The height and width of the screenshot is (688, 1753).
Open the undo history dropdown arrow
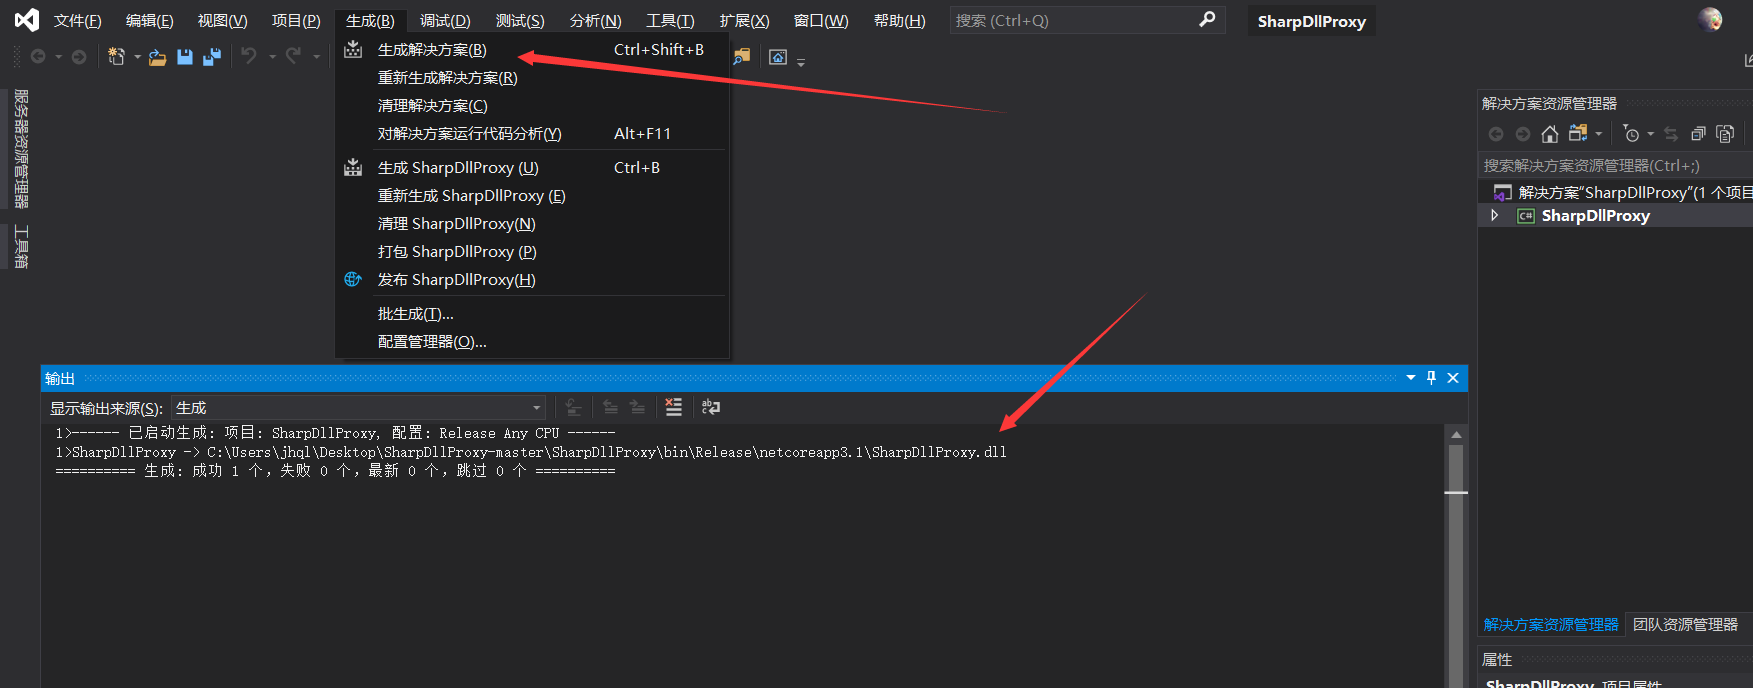coord(272,57)
